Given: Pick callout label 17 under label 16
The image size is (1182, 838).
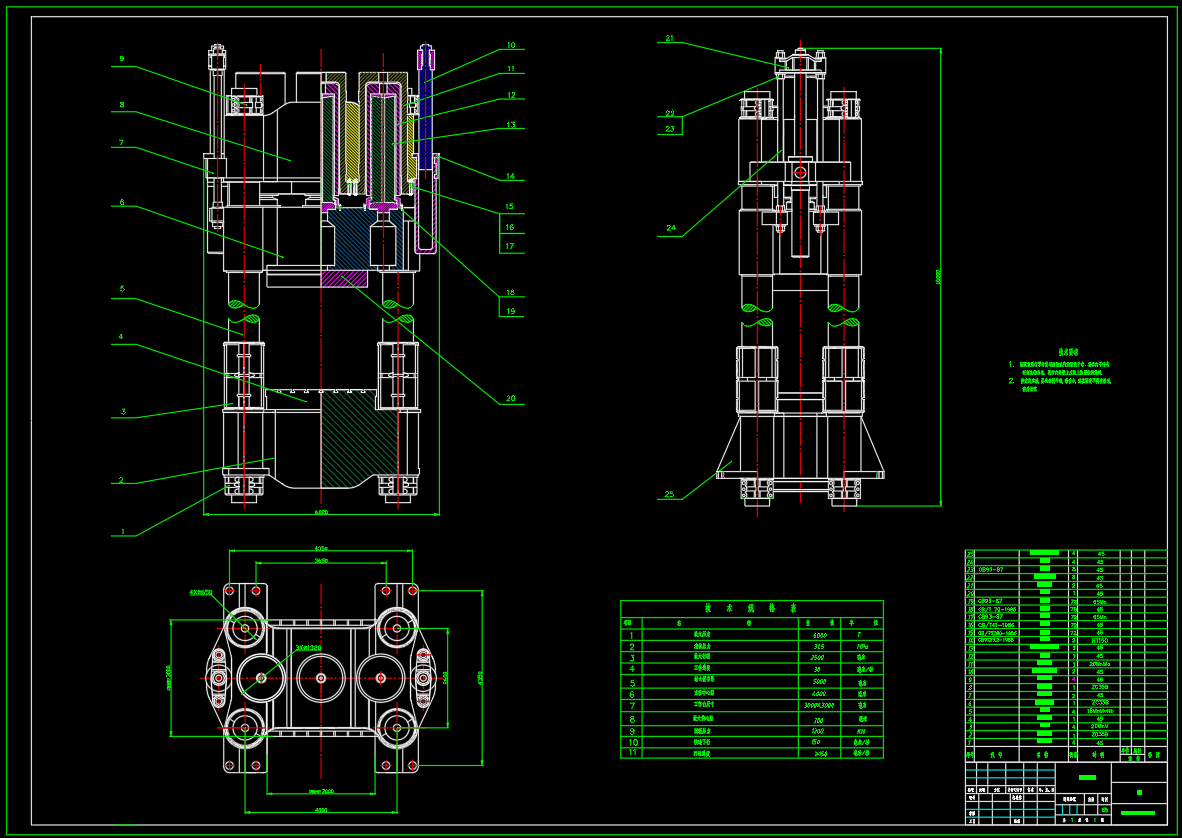Looking at the screenshot, I should click(x=510, y=246).
